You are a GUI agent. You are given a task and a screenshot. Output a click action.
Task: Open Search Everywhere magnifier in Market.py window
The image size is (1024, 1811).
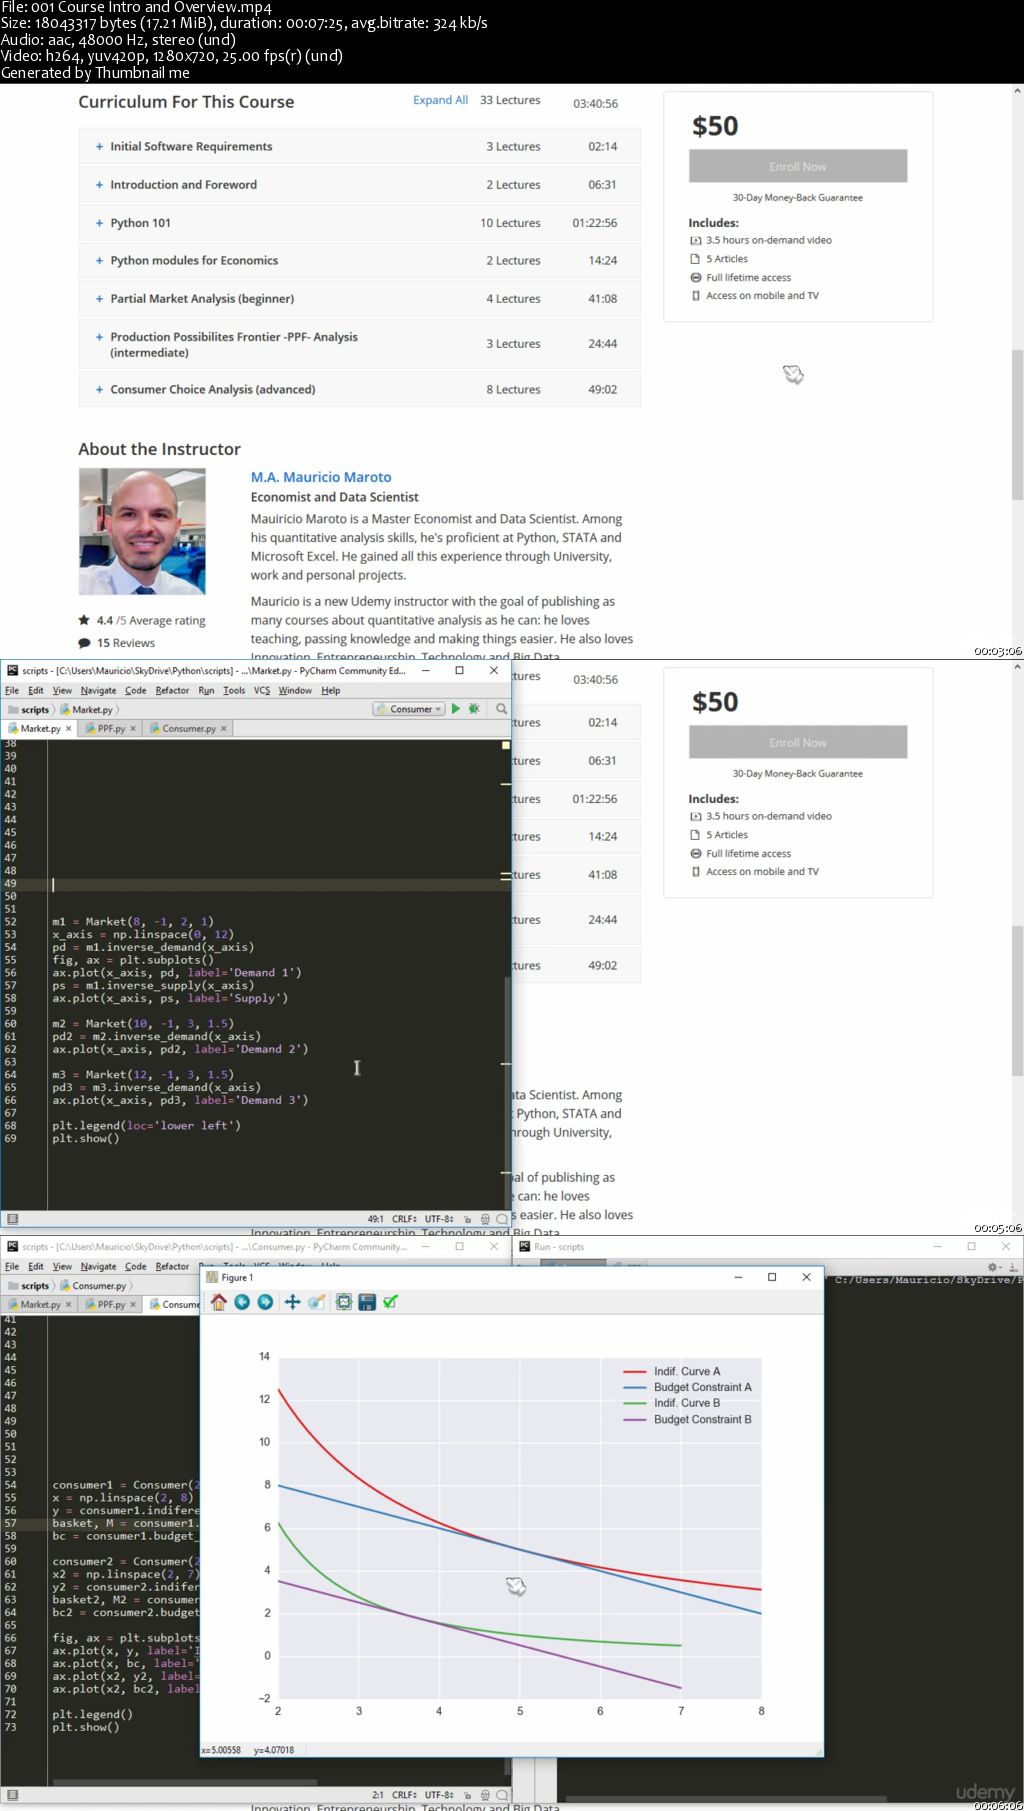(x=501, y=708)
